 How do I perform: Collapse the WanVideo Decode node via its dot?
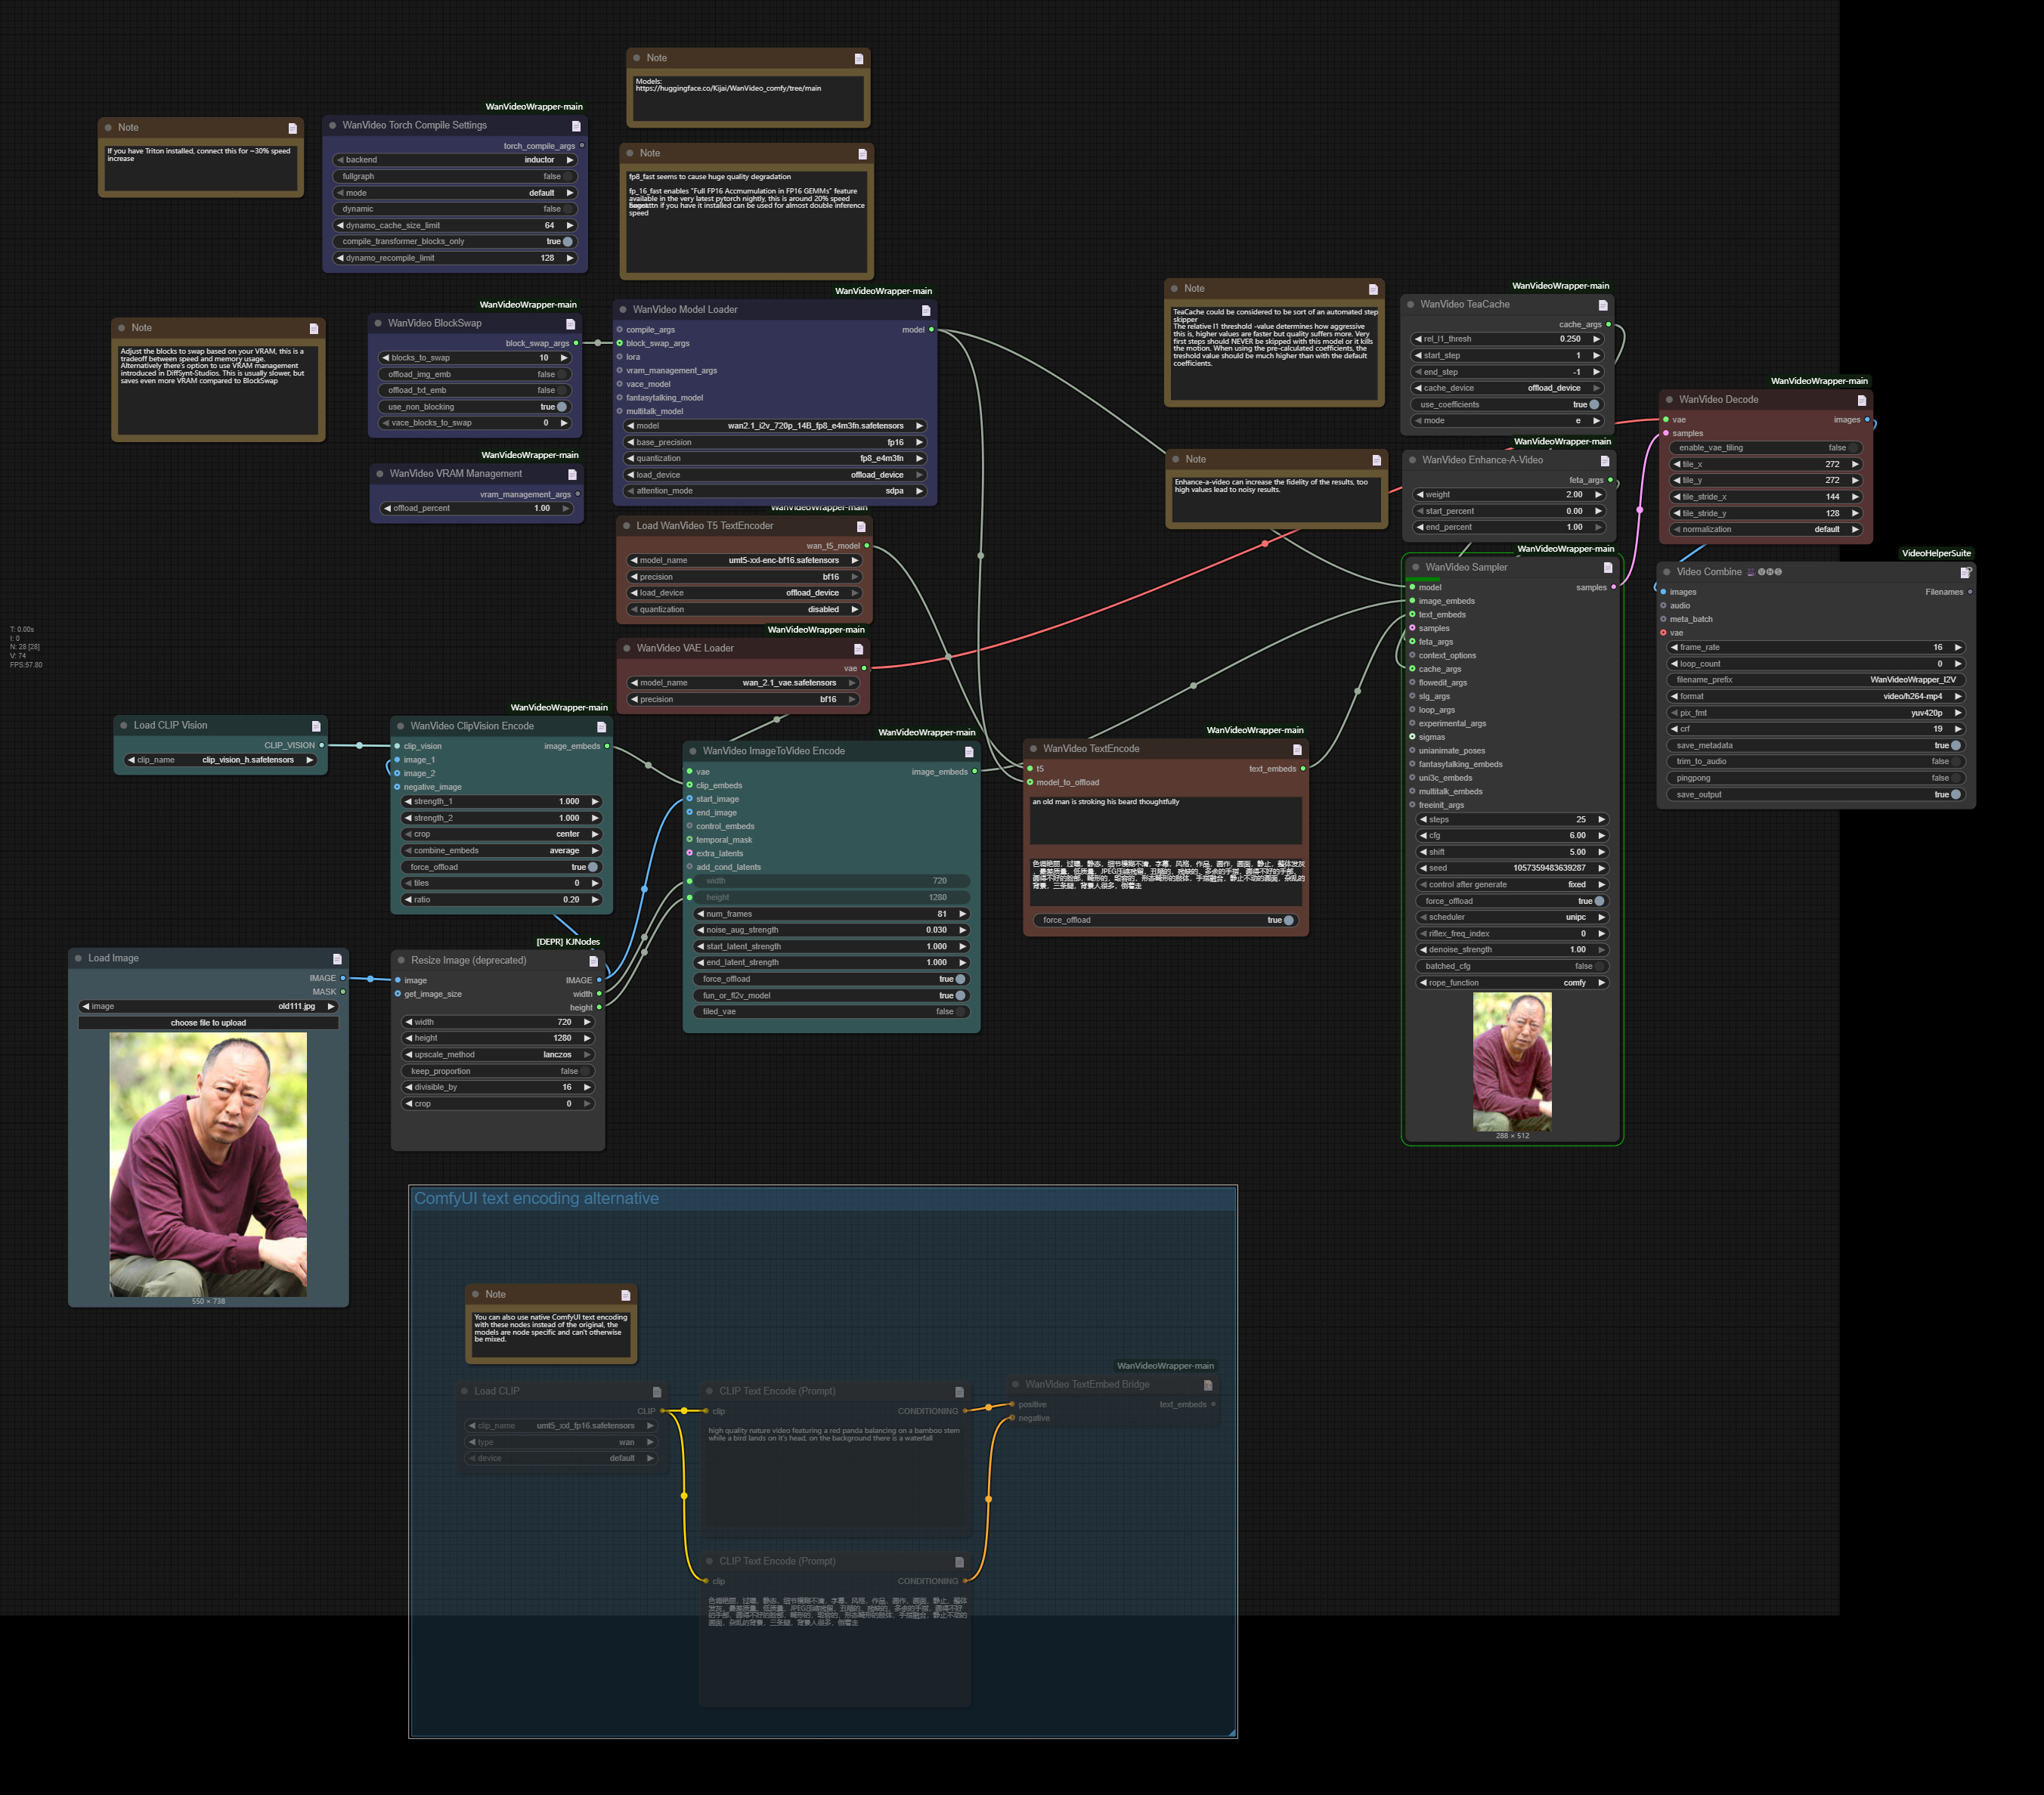click(x=1669, y=400)
